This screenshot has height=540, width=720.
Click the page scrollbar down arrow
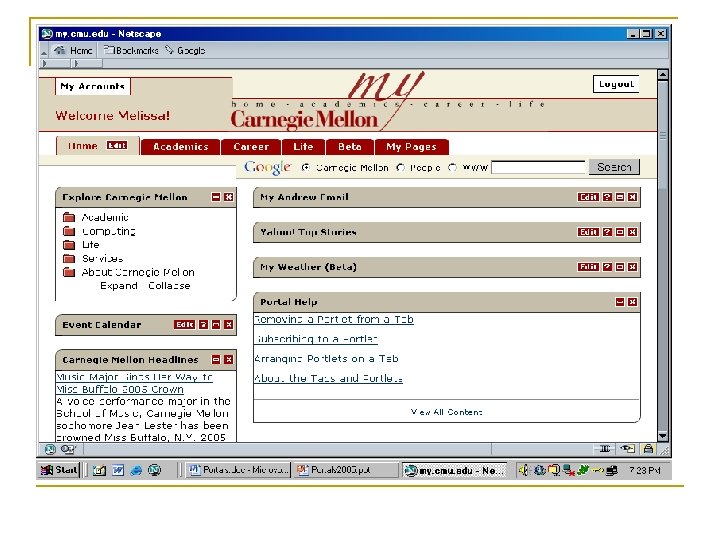[x=662, y=436]
